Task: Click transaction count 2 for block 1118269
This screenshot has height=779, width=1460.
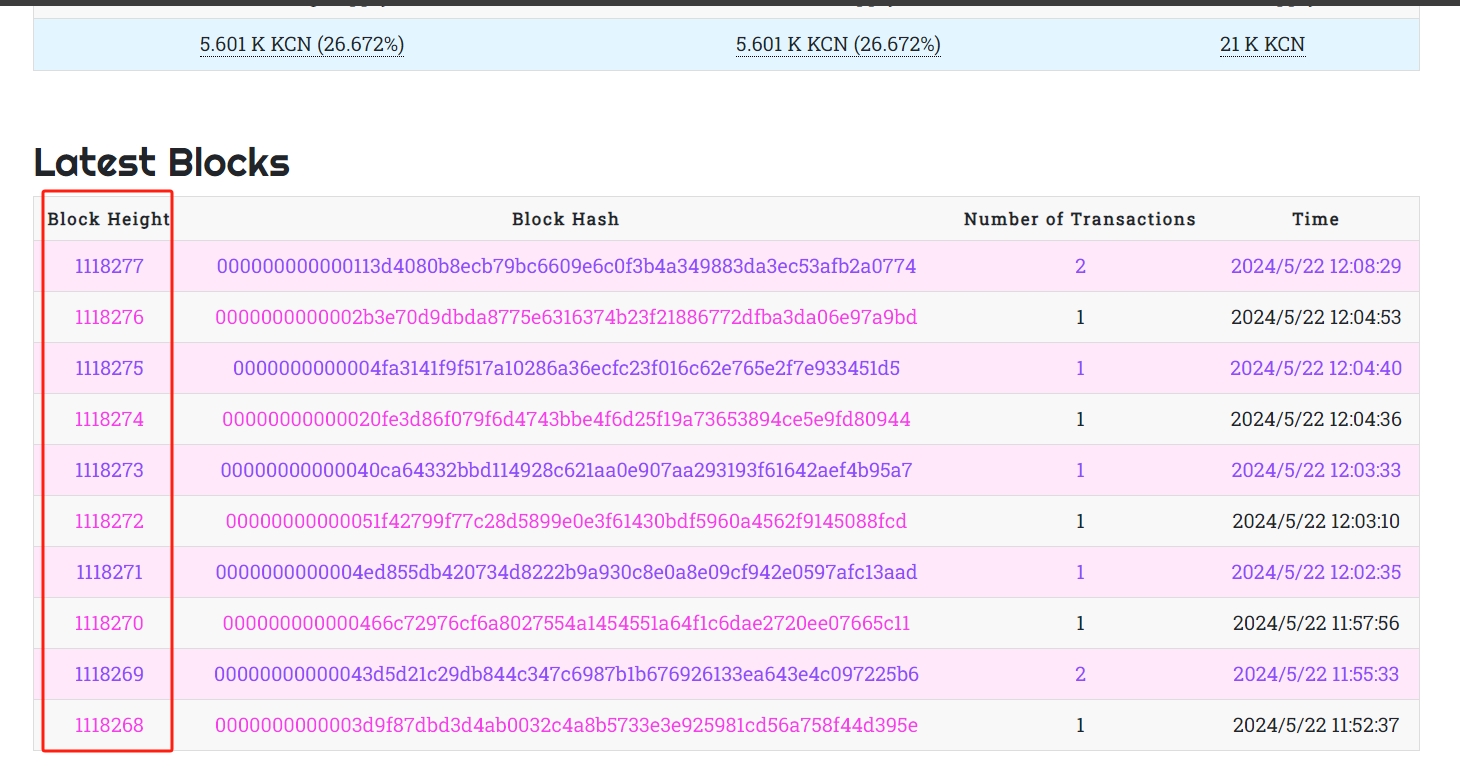Action: coord(1080,675)
